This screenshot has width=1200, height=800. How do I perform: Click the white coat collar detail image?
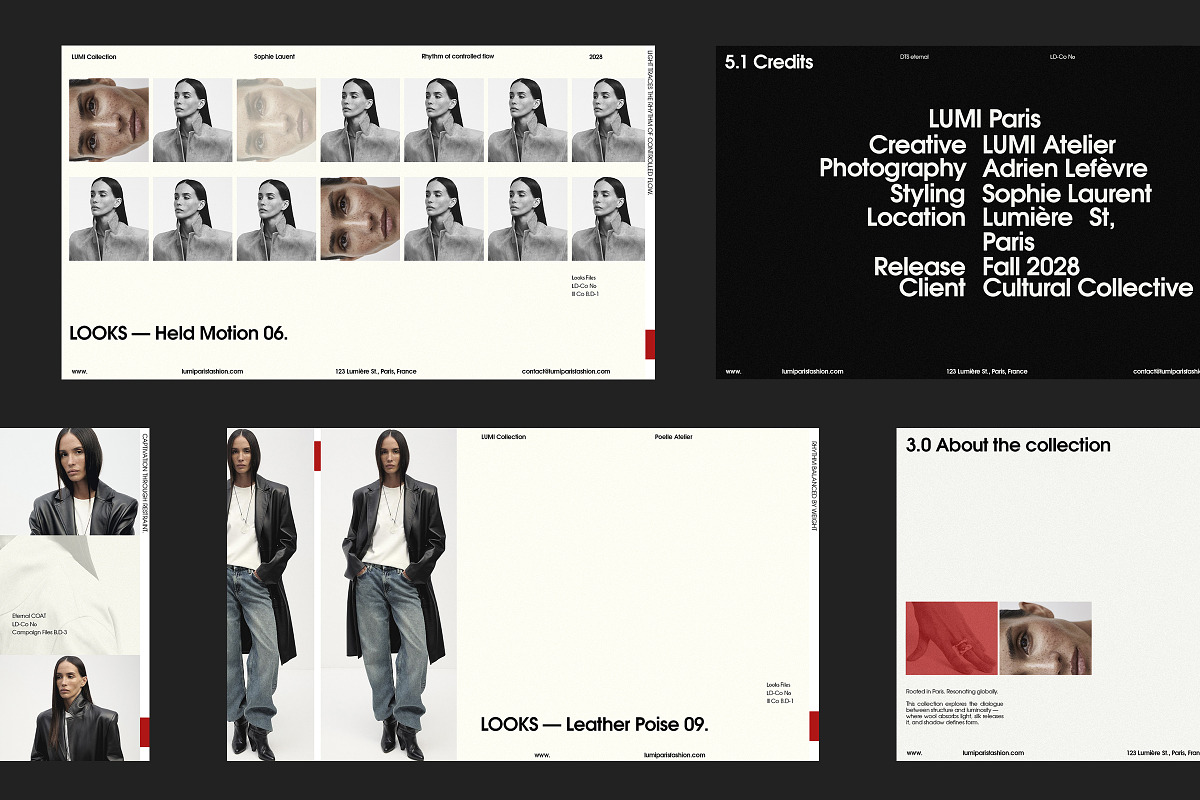tap(68, 595)
